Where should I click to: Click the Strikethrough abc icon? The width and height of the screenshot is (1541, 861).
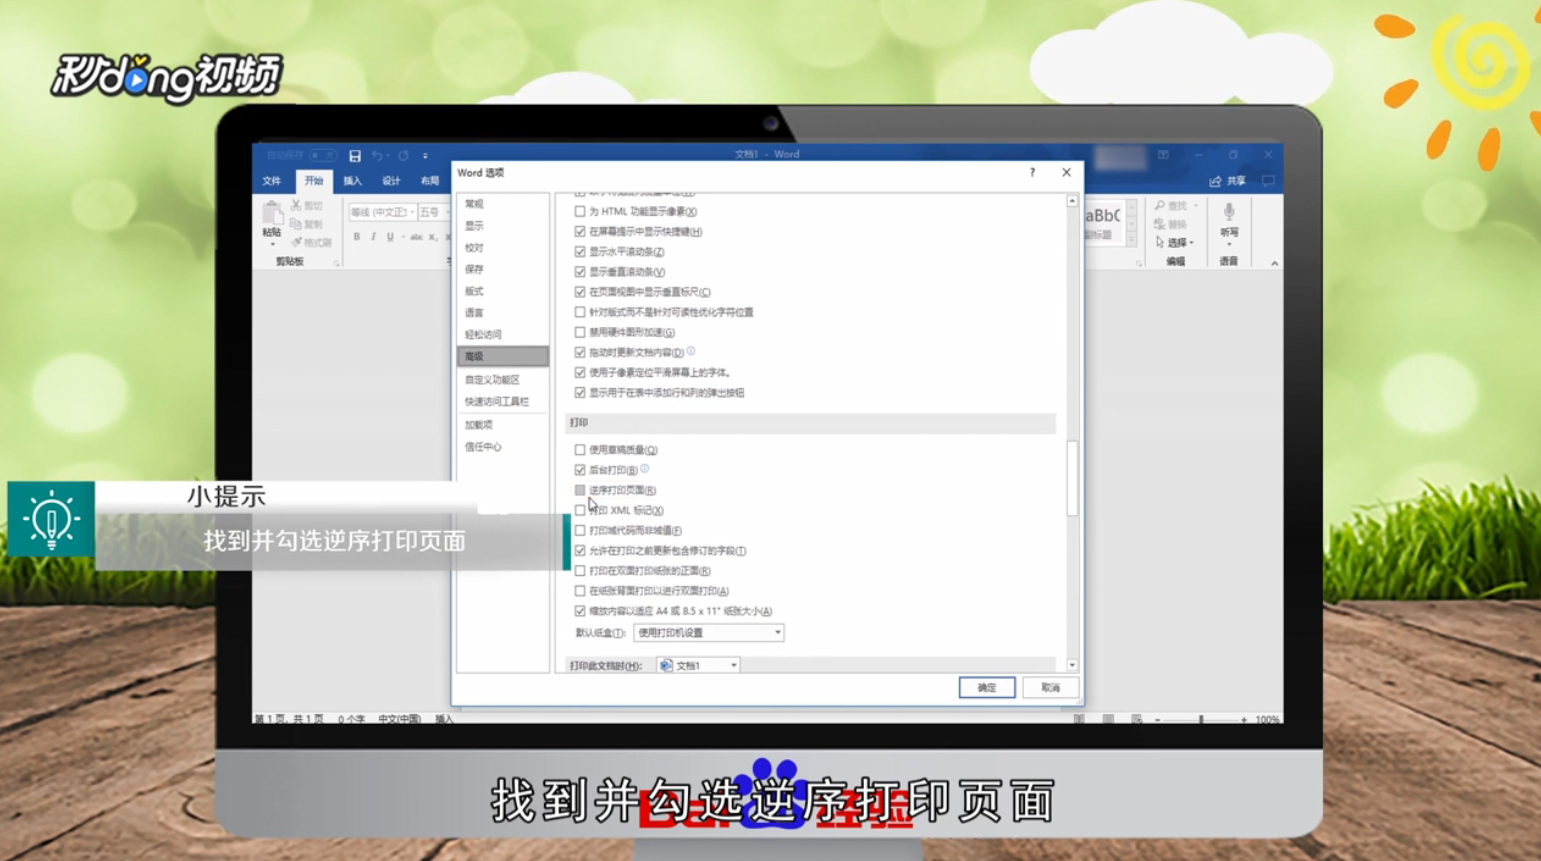coord(416,237)
